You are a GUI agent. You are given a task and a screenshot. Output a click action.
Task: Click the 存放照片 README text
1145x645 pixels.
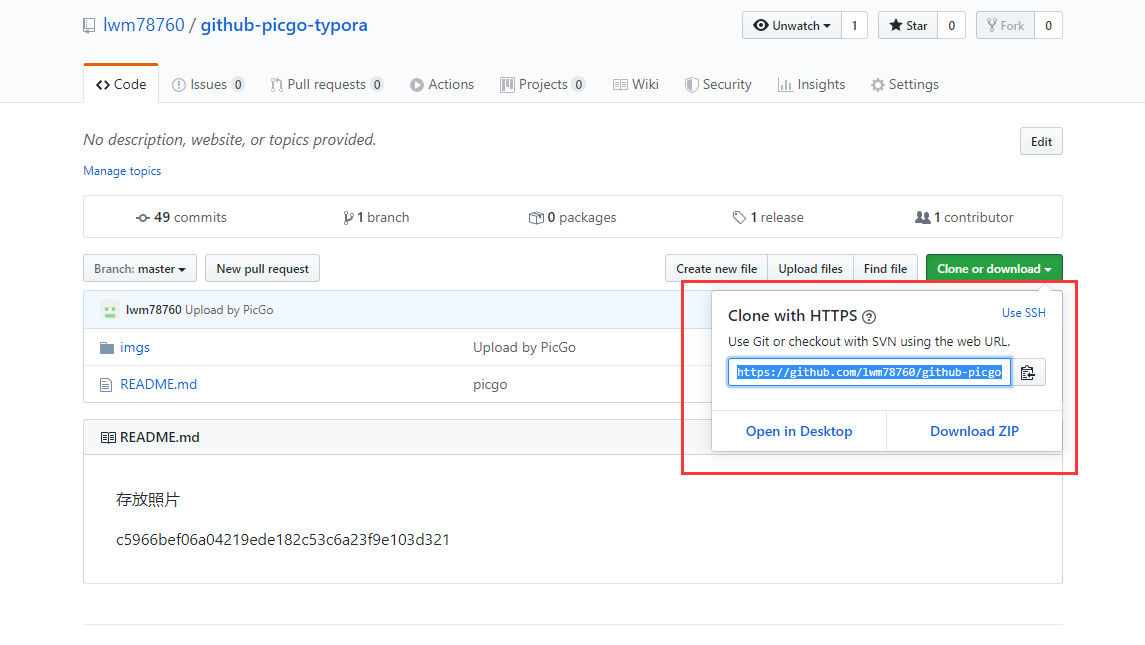148,500
